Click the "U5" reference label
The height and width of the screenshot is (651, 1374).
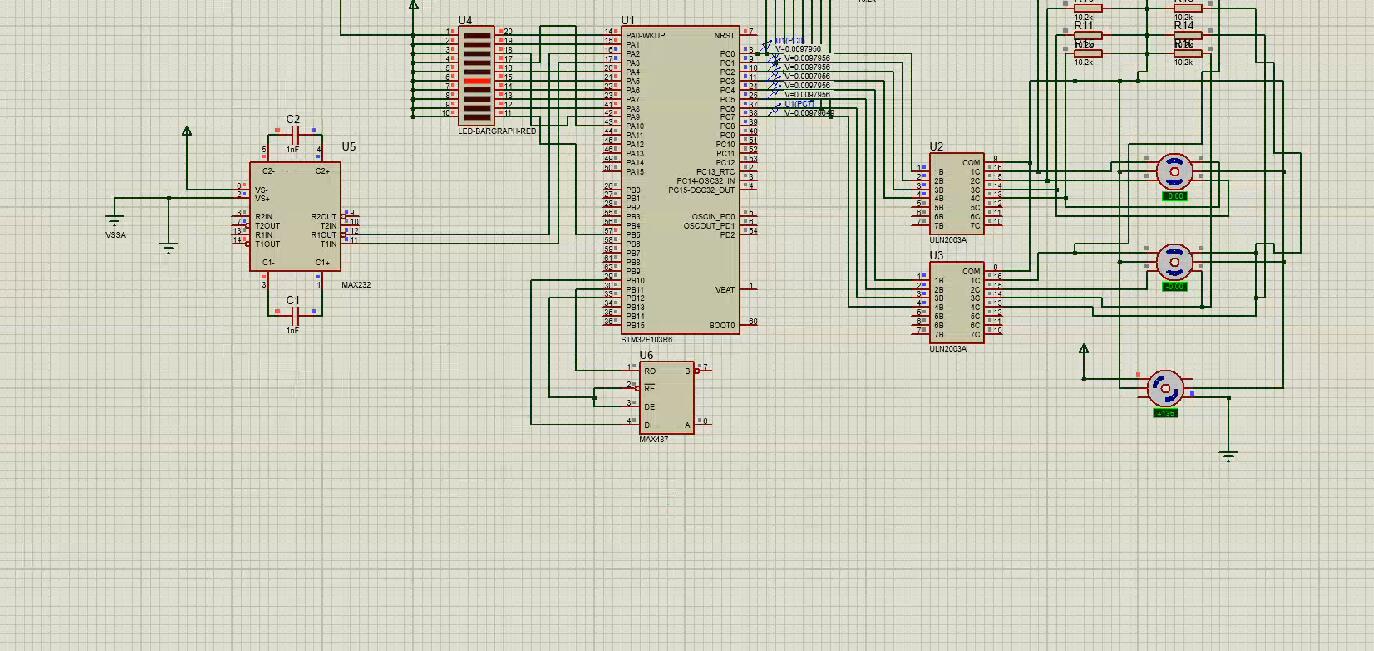tap(348, 147)
